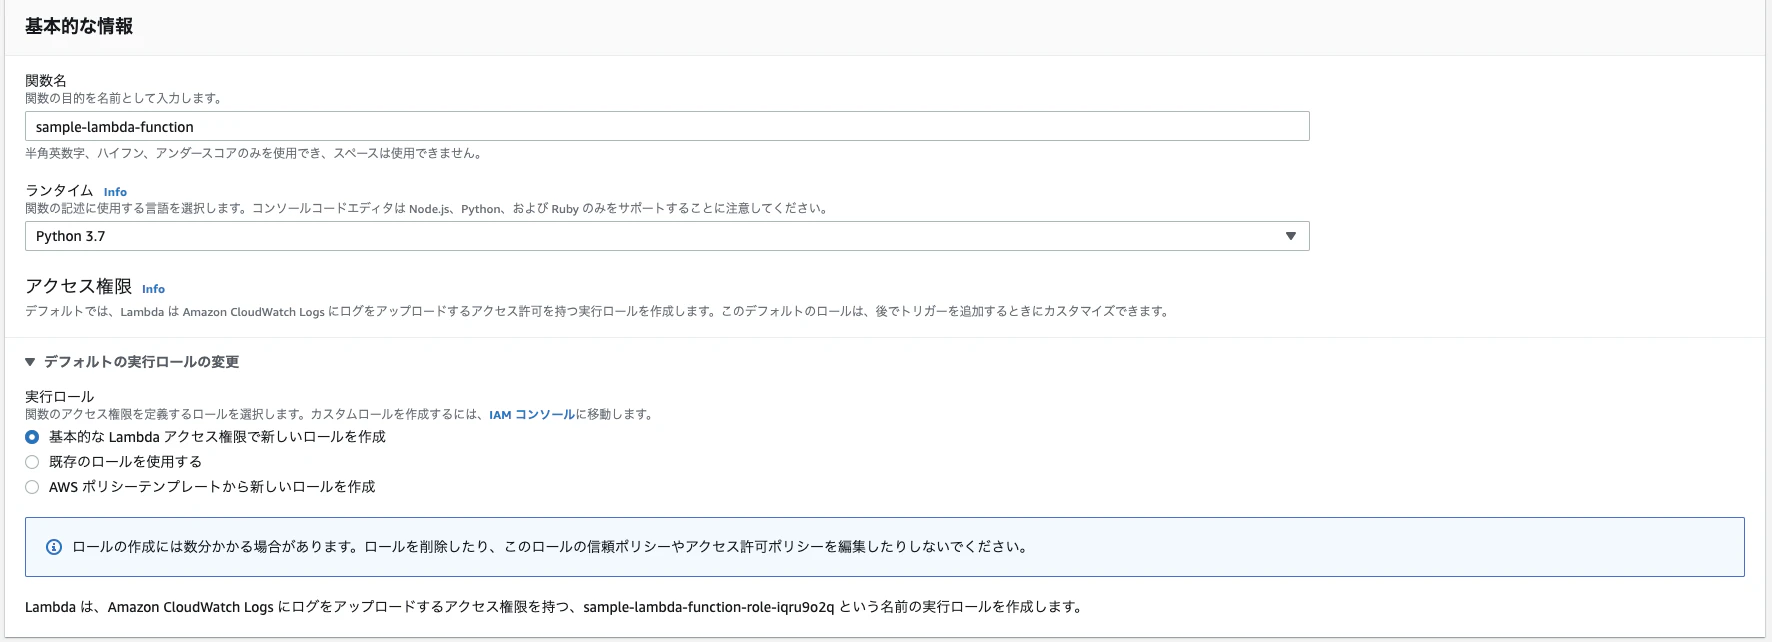
Task: Open the Info link beside ランタイム
Action: pos(115,192)
